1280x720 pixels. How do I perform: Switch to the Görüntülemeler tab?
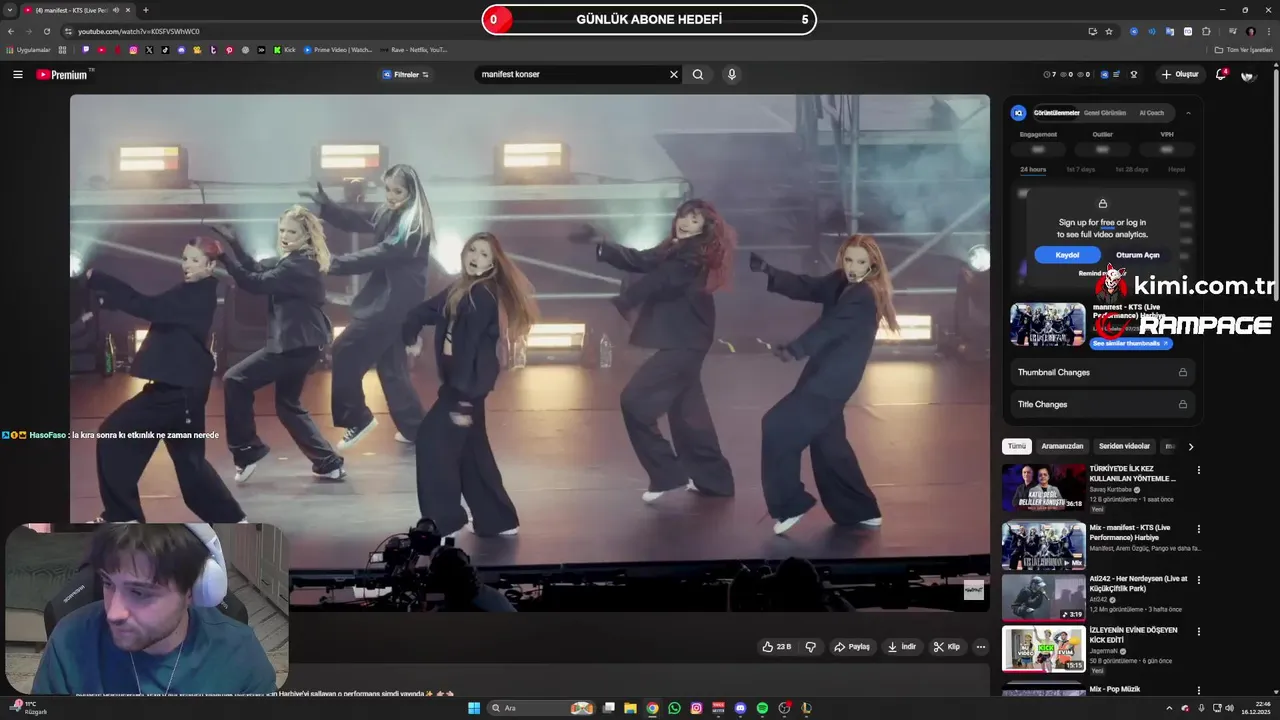pyautogui.click(x=1056, y=113)
